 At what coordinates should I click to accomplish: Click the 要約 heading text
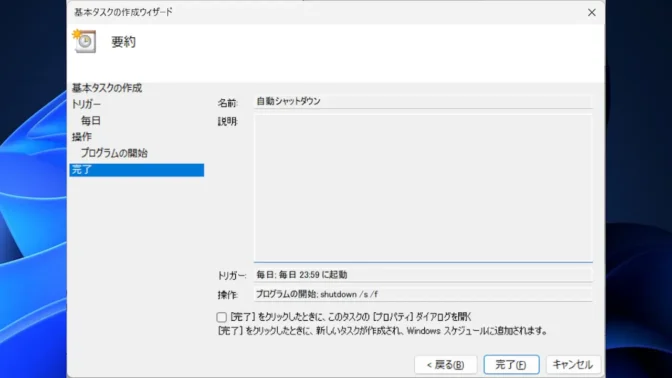[x=123, y=42]
